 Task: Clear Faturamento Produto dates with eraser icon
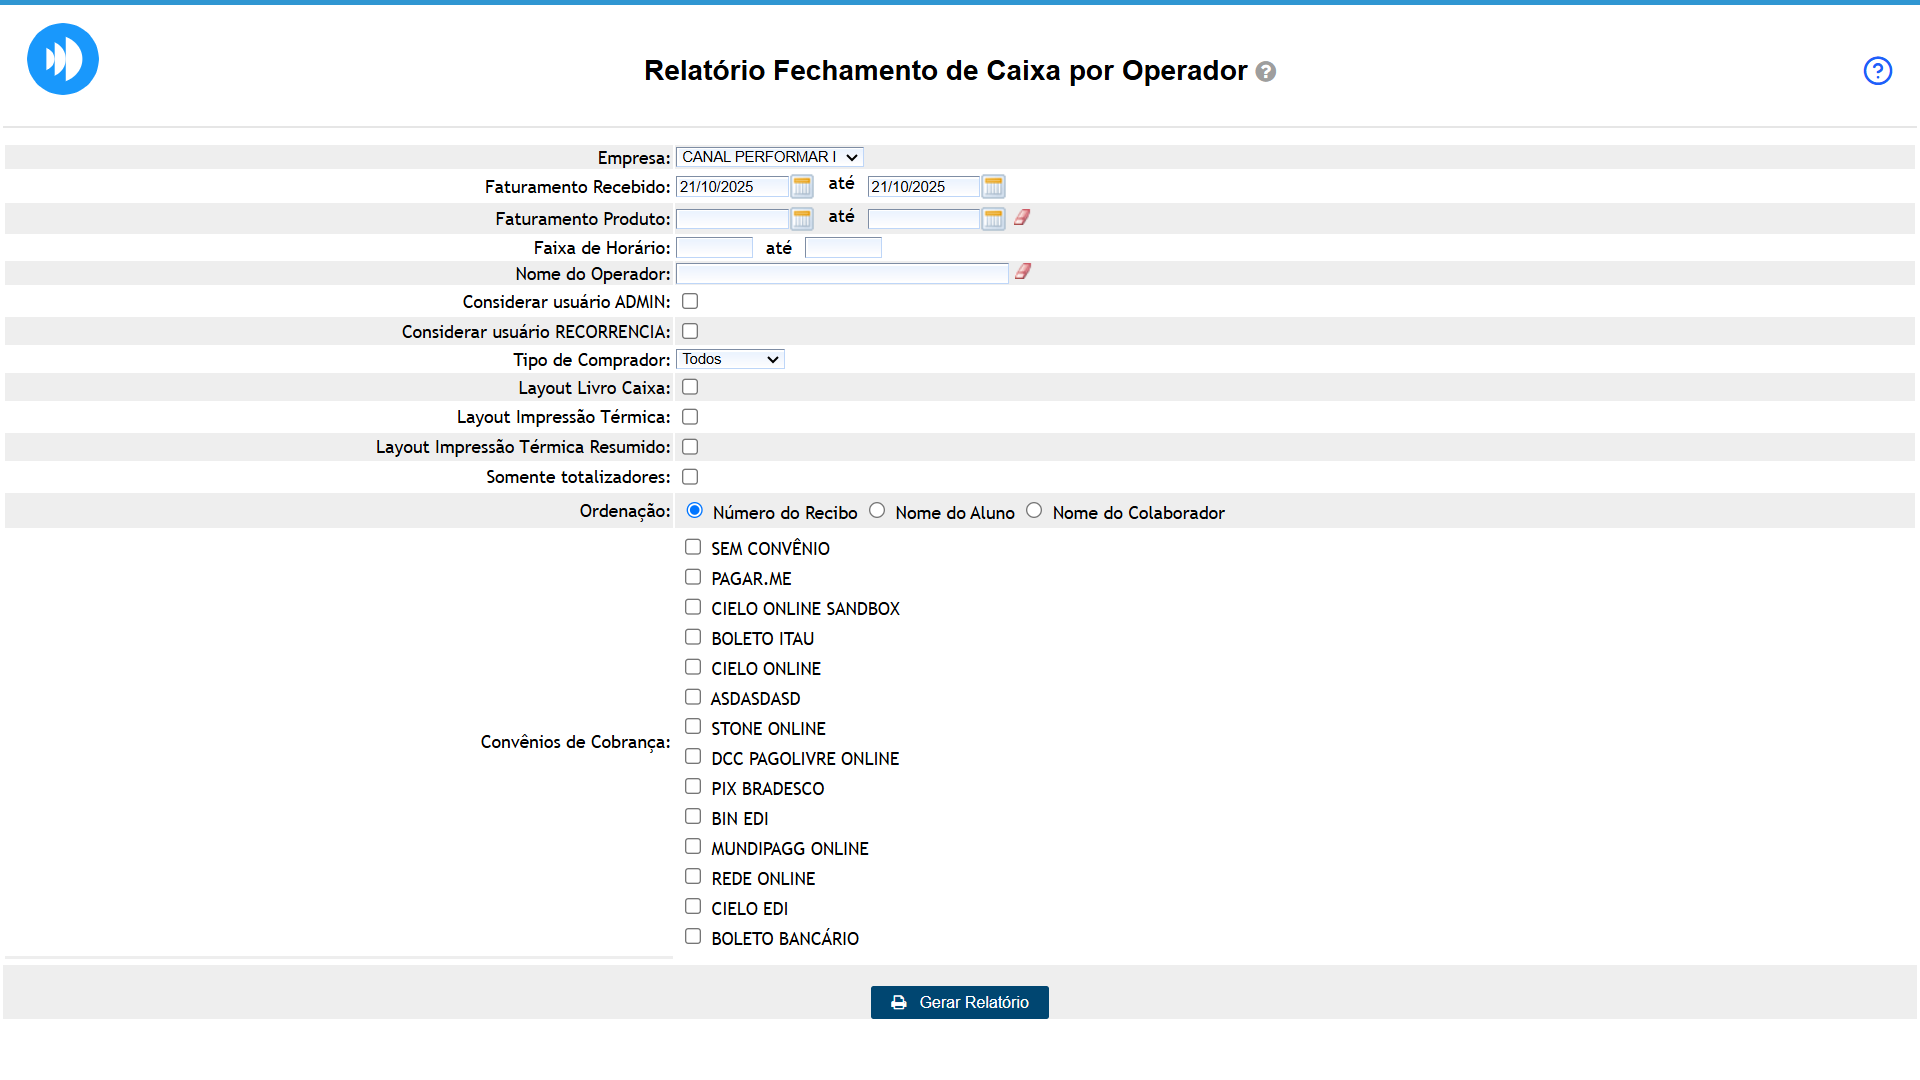[x=1021, y=218]
